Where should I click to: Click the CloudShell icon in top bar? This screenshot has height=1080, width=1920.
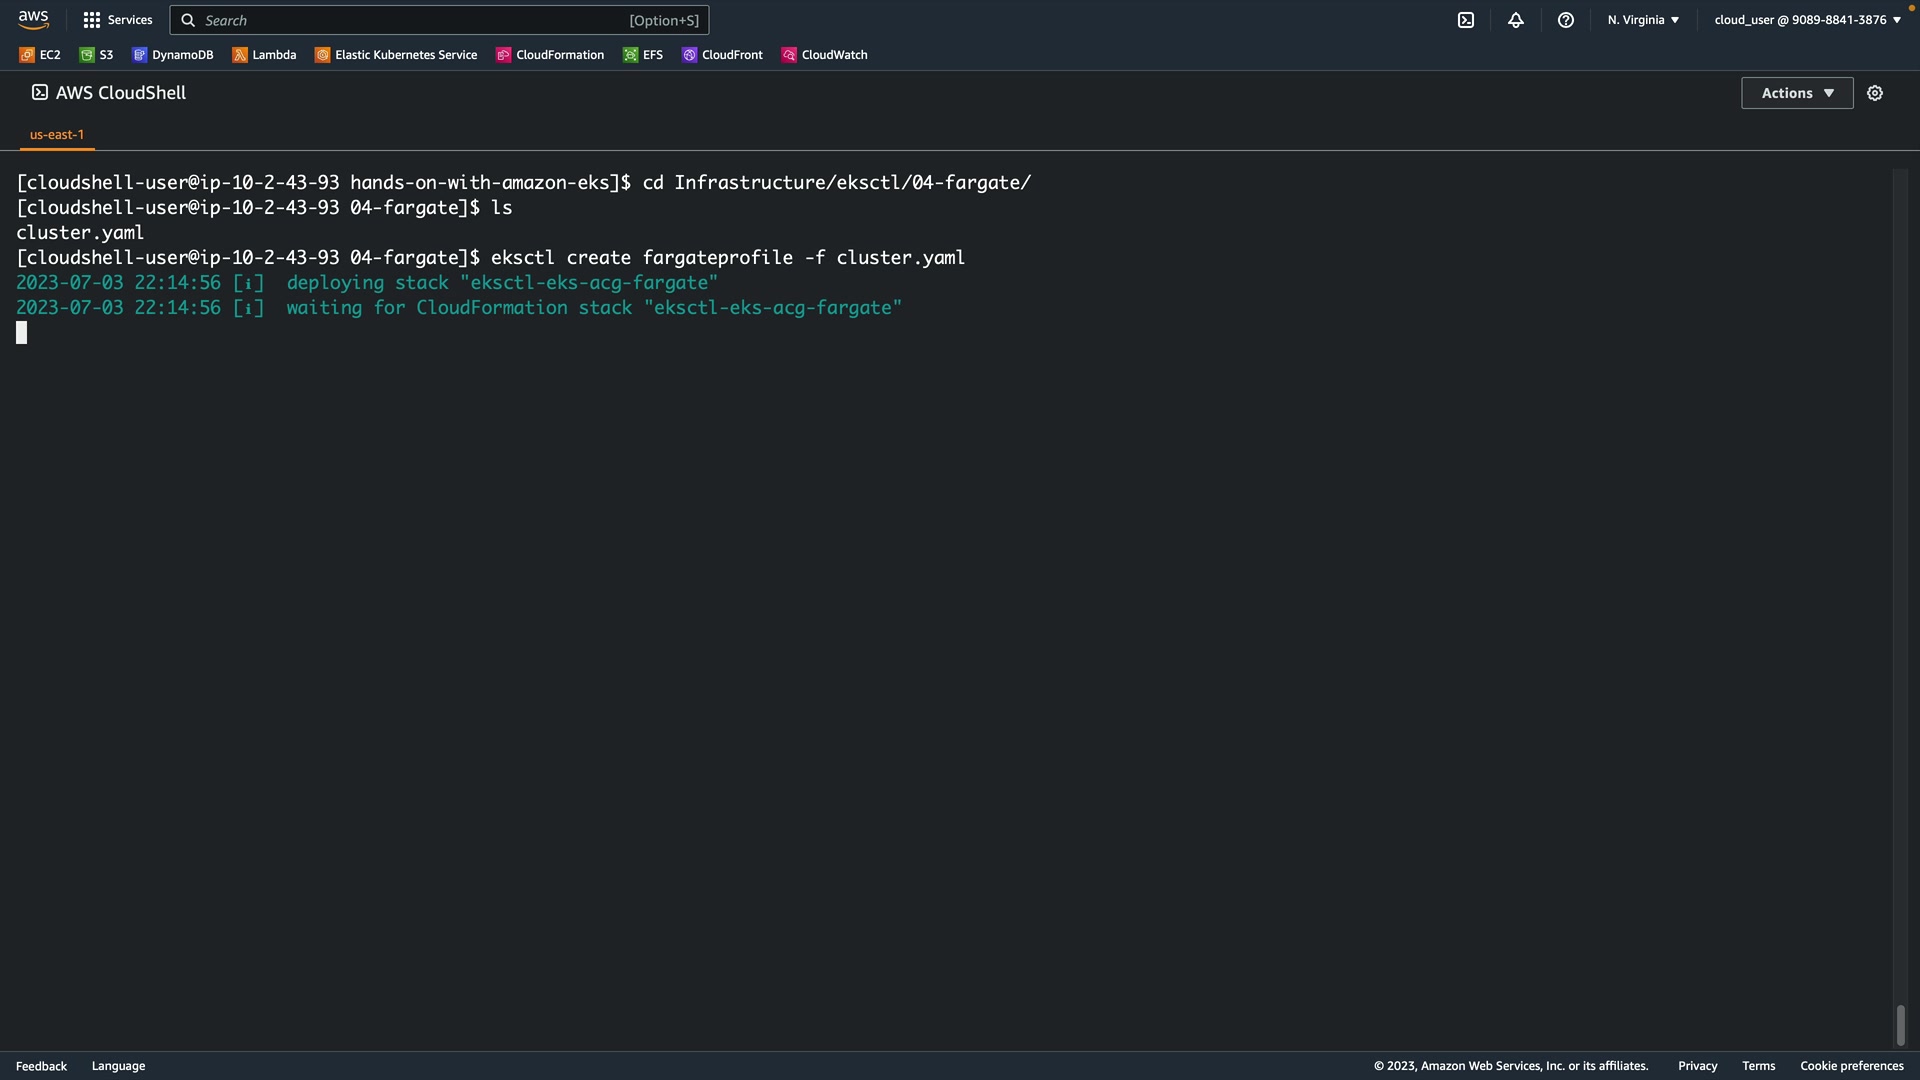pos(1466,20)
